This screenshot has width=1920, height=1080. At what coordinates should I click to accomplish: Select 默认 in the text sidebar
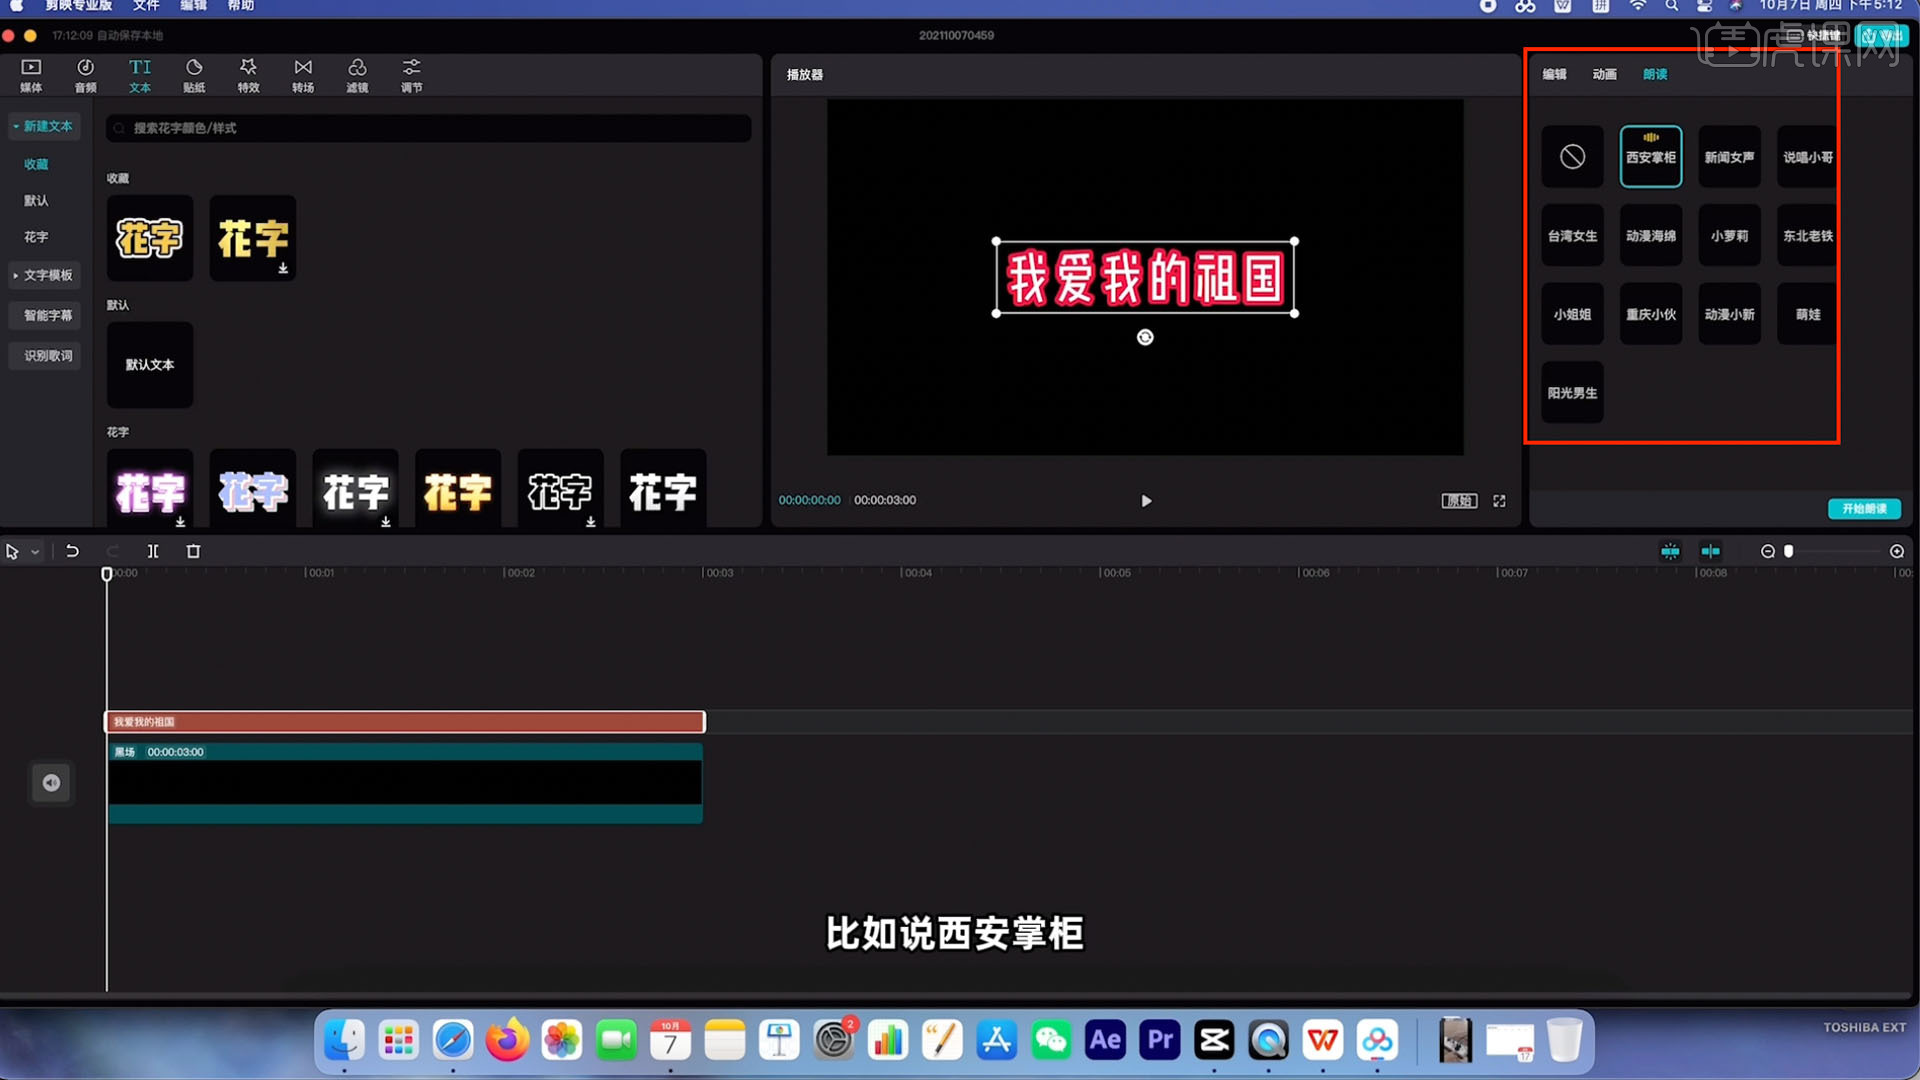(36, 201)
